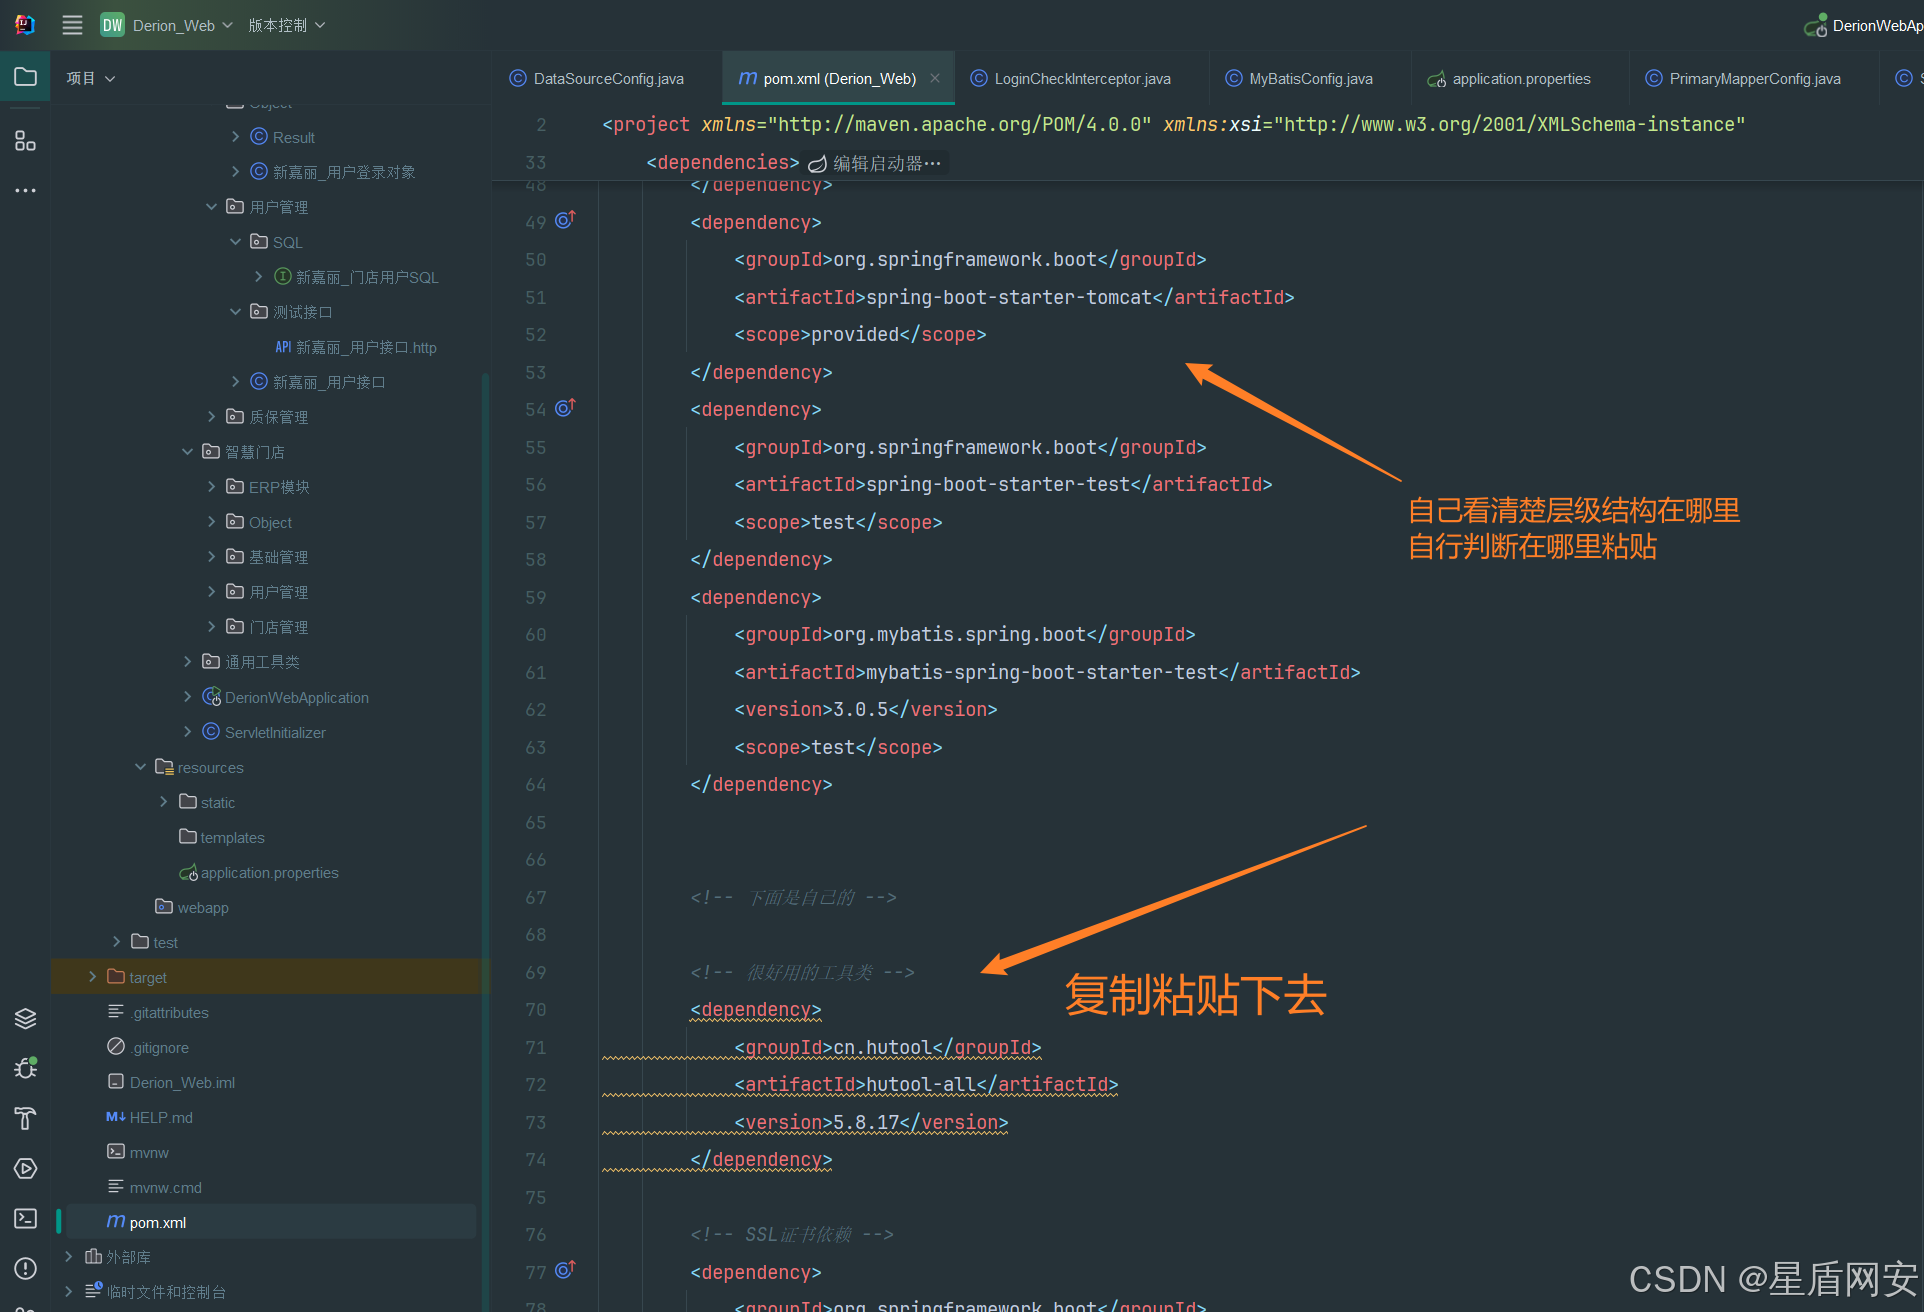Select application.properties in project tree
This screenshot has height=1312, width=1924.
(269, 872)
